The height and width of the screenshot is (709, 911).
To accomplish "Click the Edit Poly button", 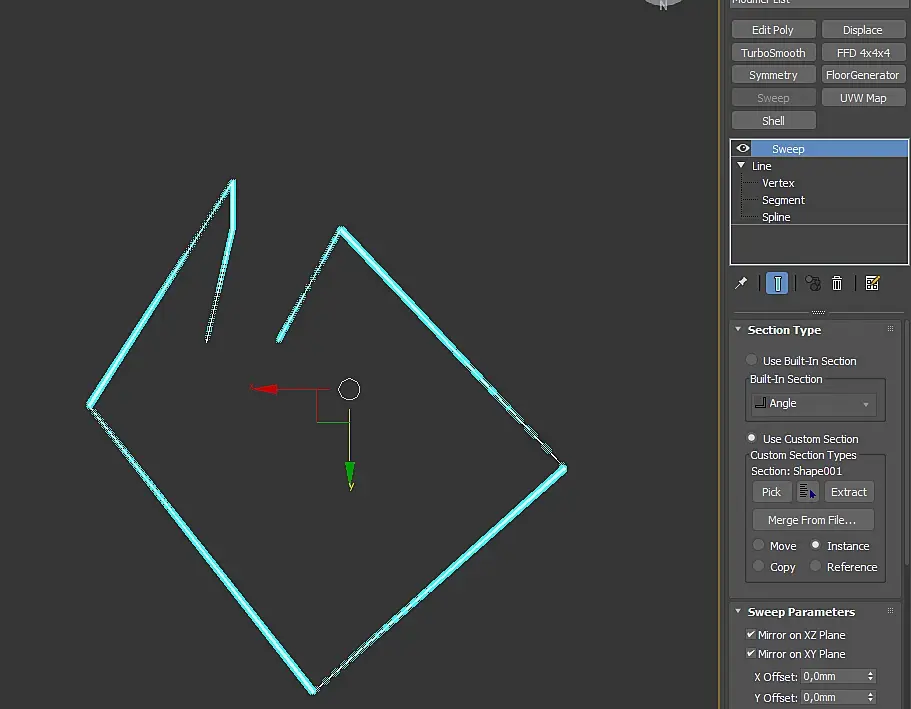I will (773, 30).
